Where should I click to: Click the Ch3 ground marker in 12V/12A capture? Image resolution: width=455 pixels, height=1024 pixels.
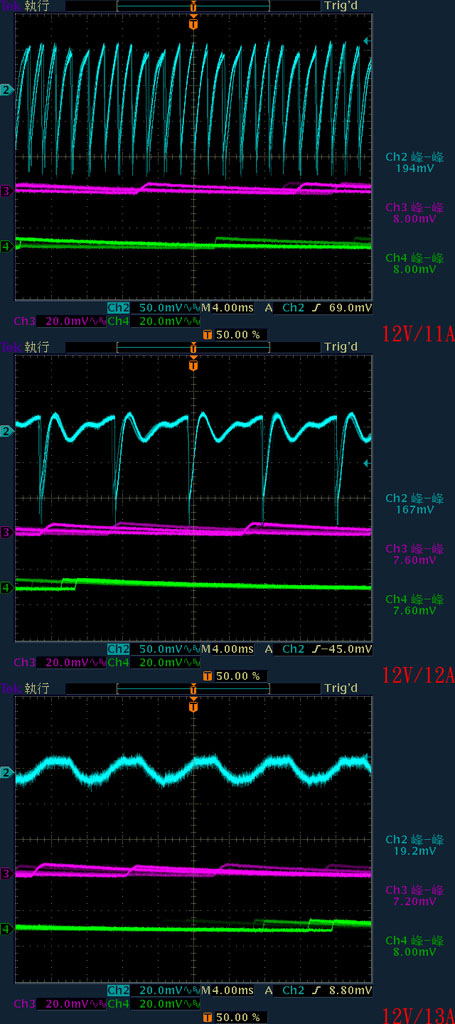pyautogui.click(x=7, y=532)
